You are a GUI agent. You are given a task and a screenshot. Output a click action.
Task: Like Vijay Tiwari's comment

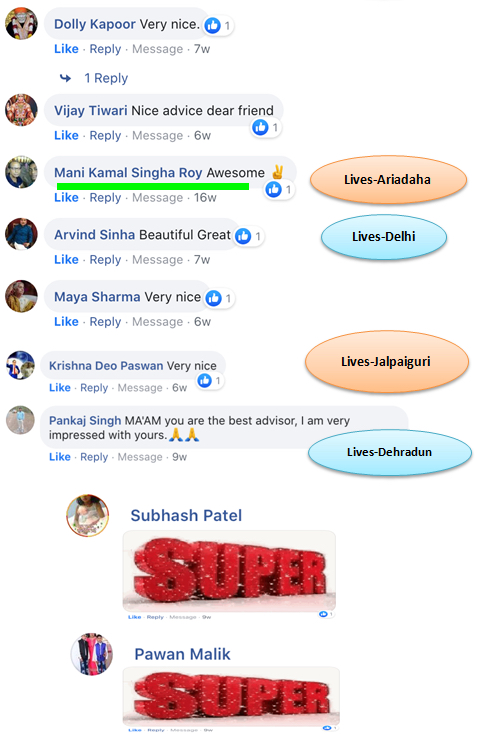point(66,135)
